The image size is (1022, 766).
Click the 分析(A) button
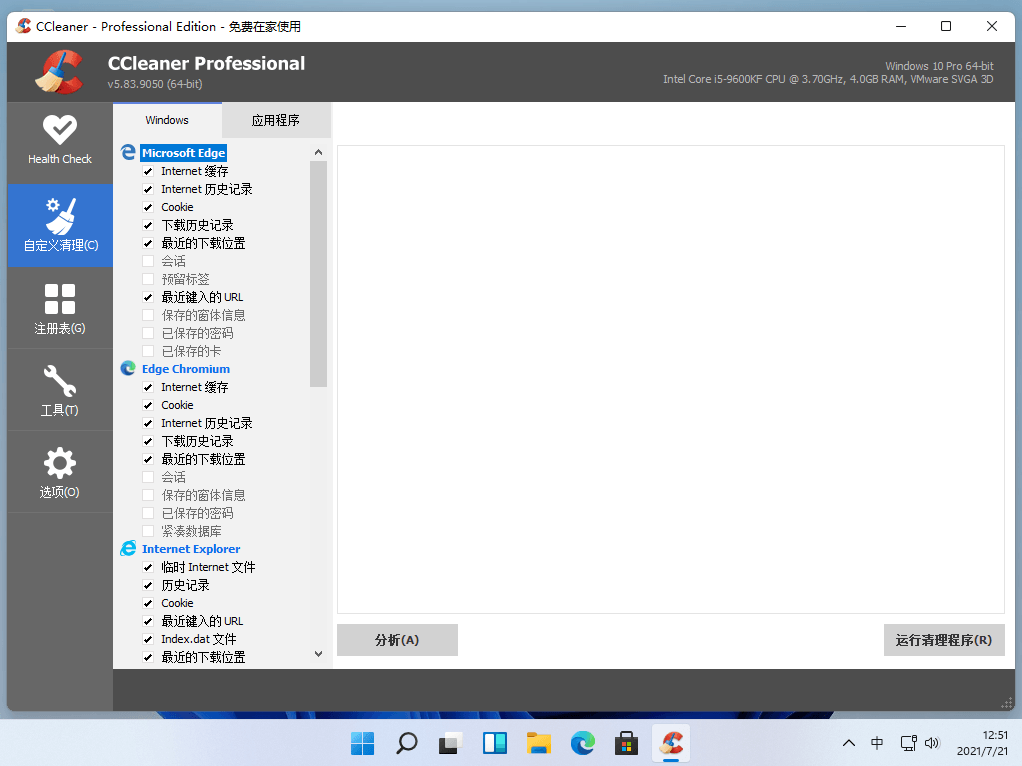397,640
